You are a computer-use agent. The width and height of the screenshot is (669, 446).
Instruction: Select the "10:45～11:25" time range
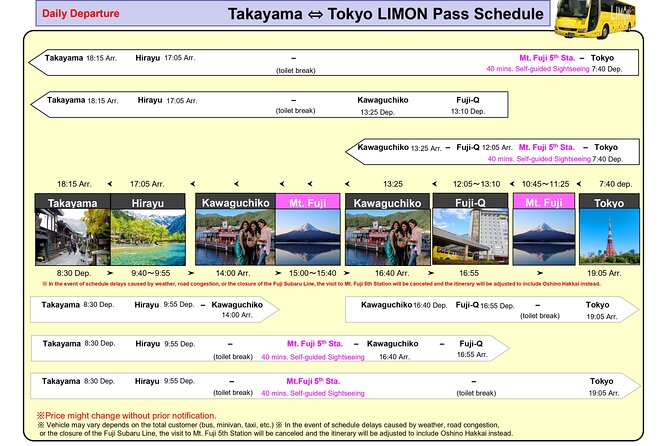(545, 184)
